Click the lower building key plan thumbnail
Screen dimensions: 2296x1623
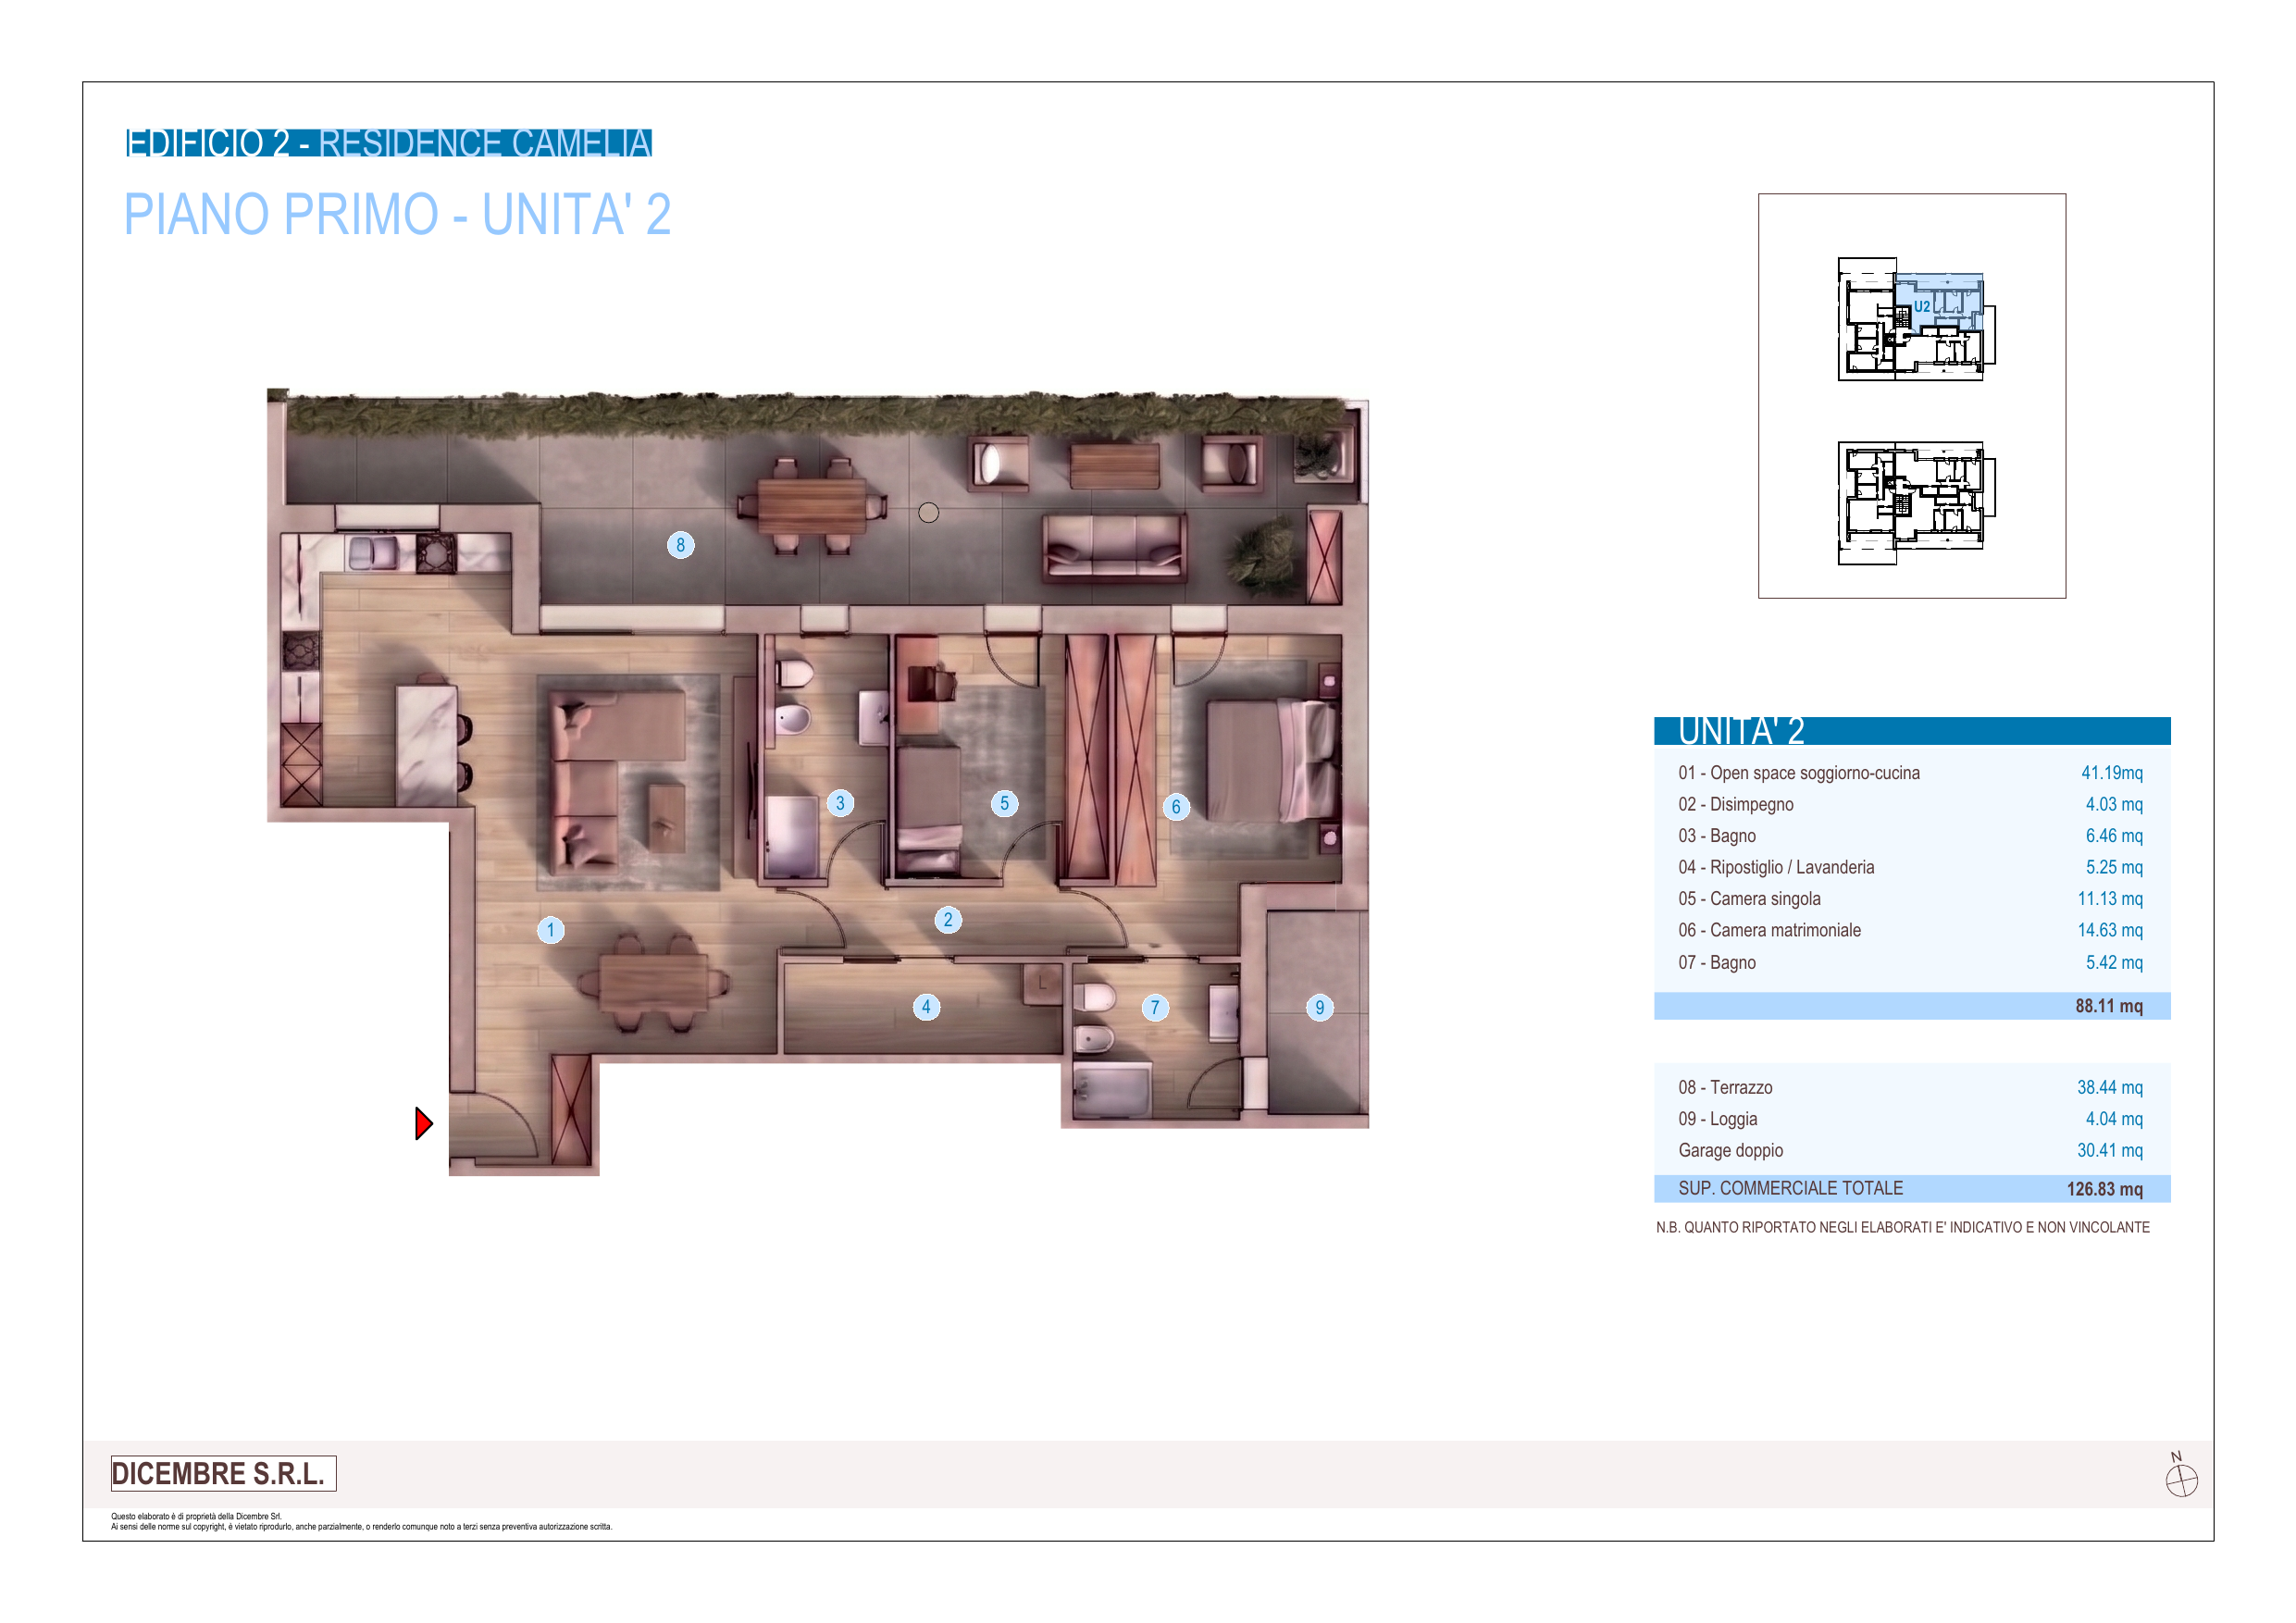coord(1916,503)
